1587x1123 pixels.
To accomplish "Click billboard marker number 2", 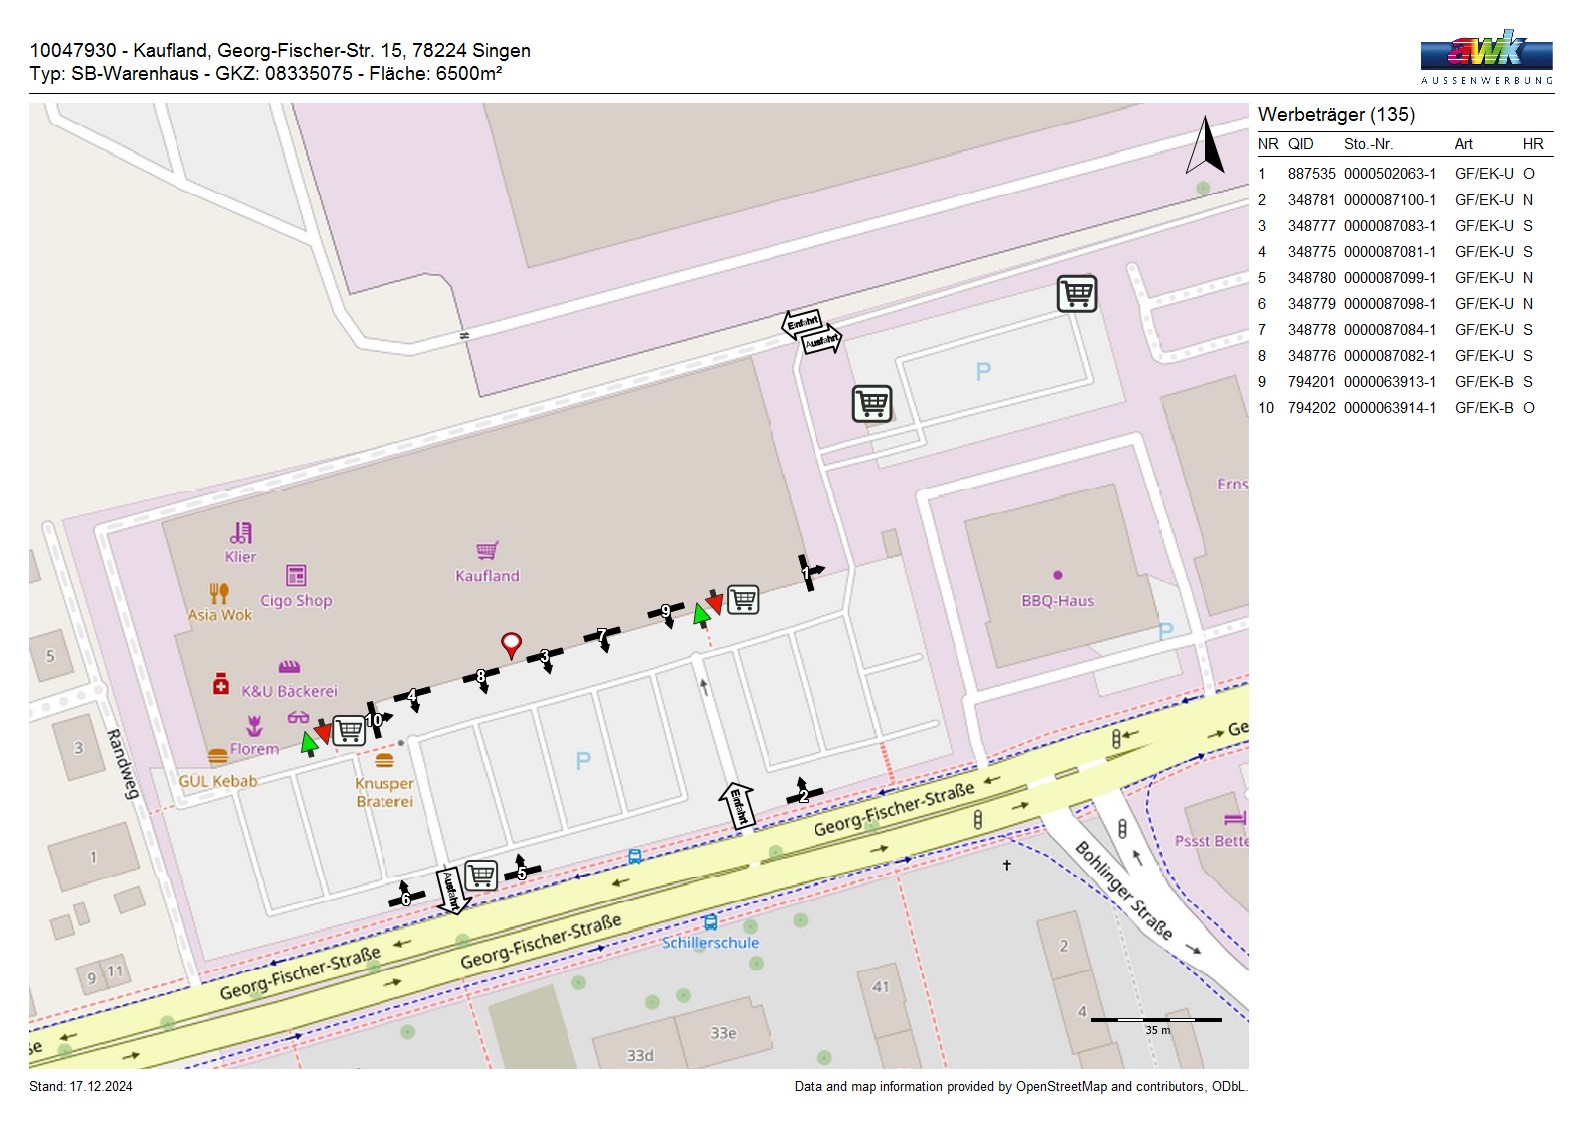I will [x=803, y=794].
